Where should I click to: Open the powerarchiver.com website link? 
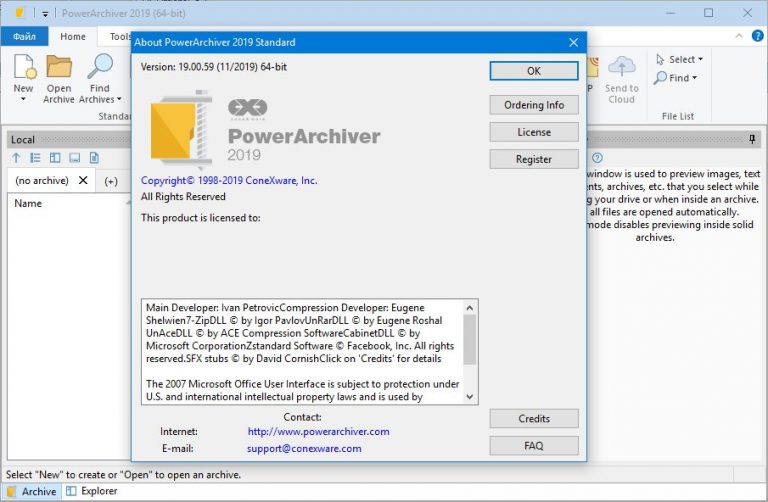(318, 431)
